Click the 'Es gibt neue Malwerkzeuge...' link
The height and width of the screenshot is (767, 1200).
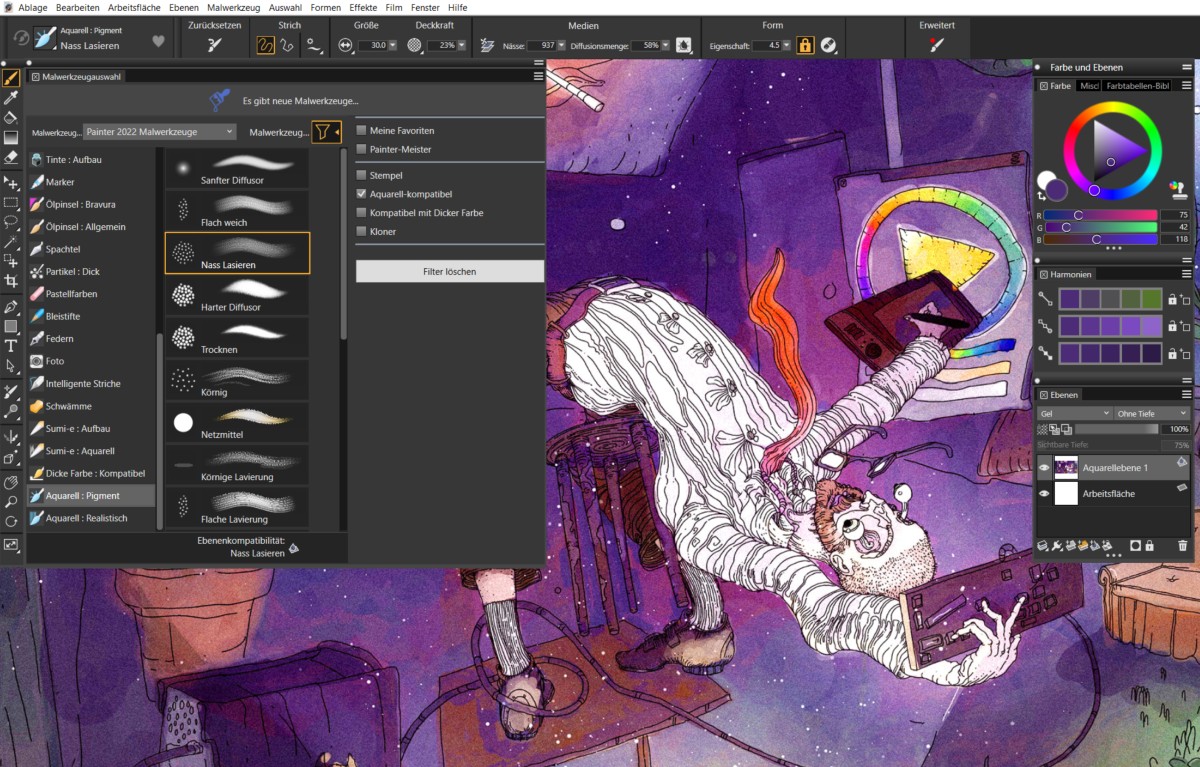pyautogui.click(x=300, y=101)
